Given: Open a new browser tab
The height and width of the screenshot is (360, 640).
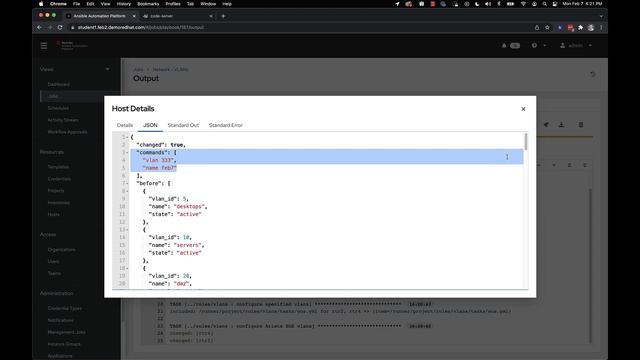Looking at the screenshot, I should click(223, 16).
